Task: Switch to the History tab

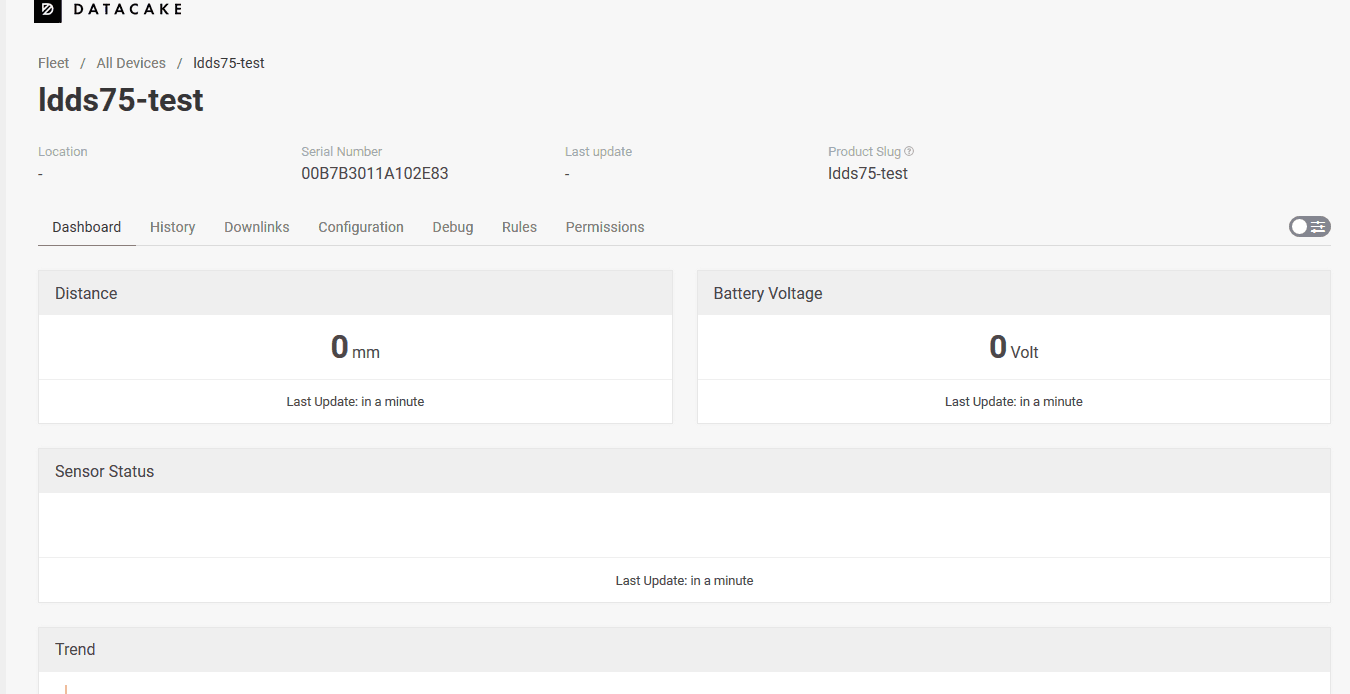Action: tap(173, 227)
